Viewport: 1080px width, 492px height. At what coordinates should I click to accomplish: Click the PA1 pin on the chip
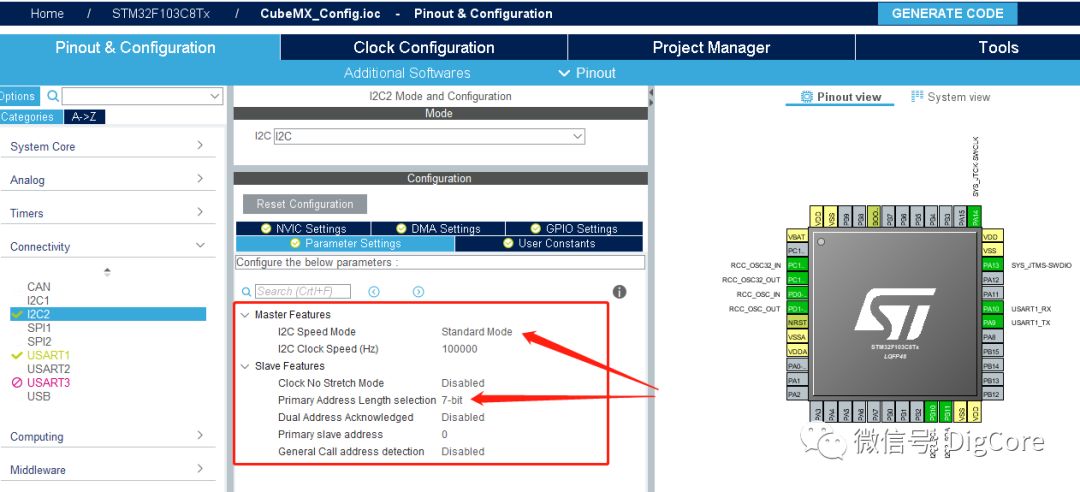796,380
